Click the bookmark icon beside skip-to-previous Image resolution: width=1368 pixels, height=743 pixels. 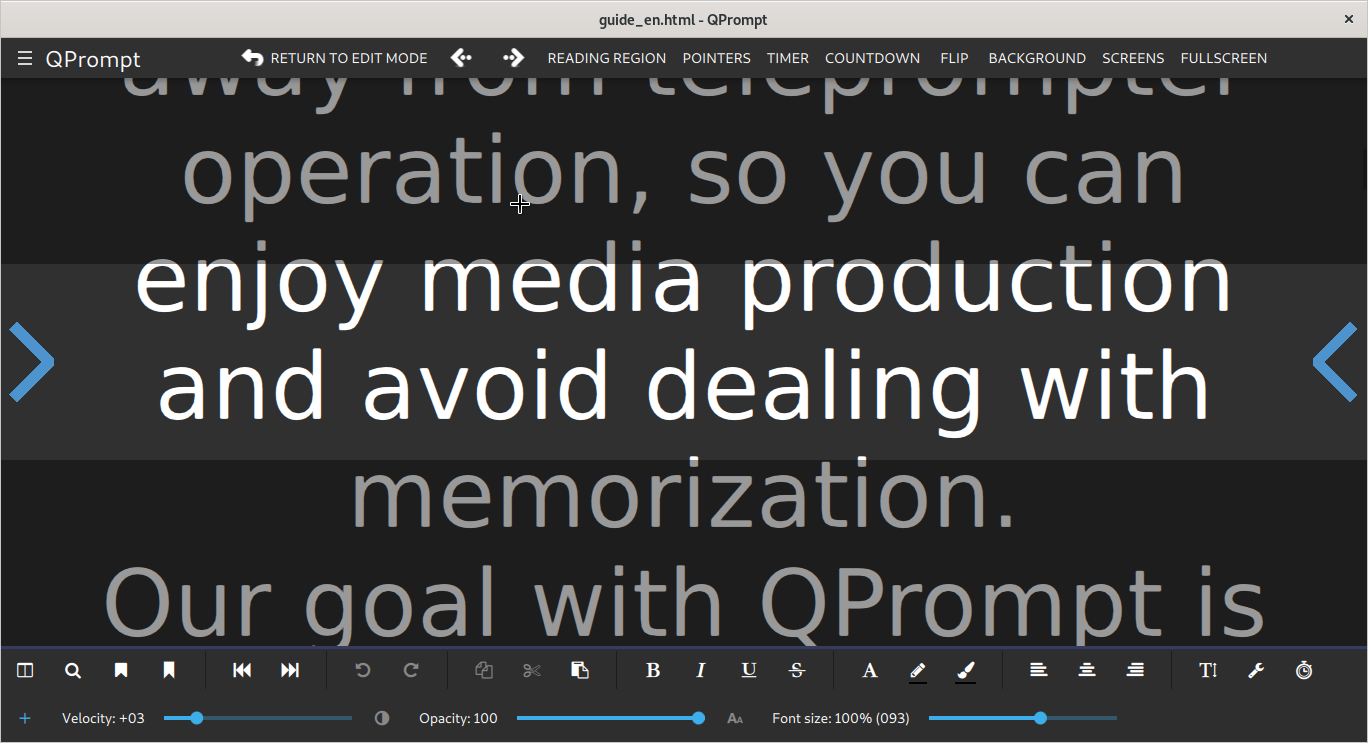point(169,670)
